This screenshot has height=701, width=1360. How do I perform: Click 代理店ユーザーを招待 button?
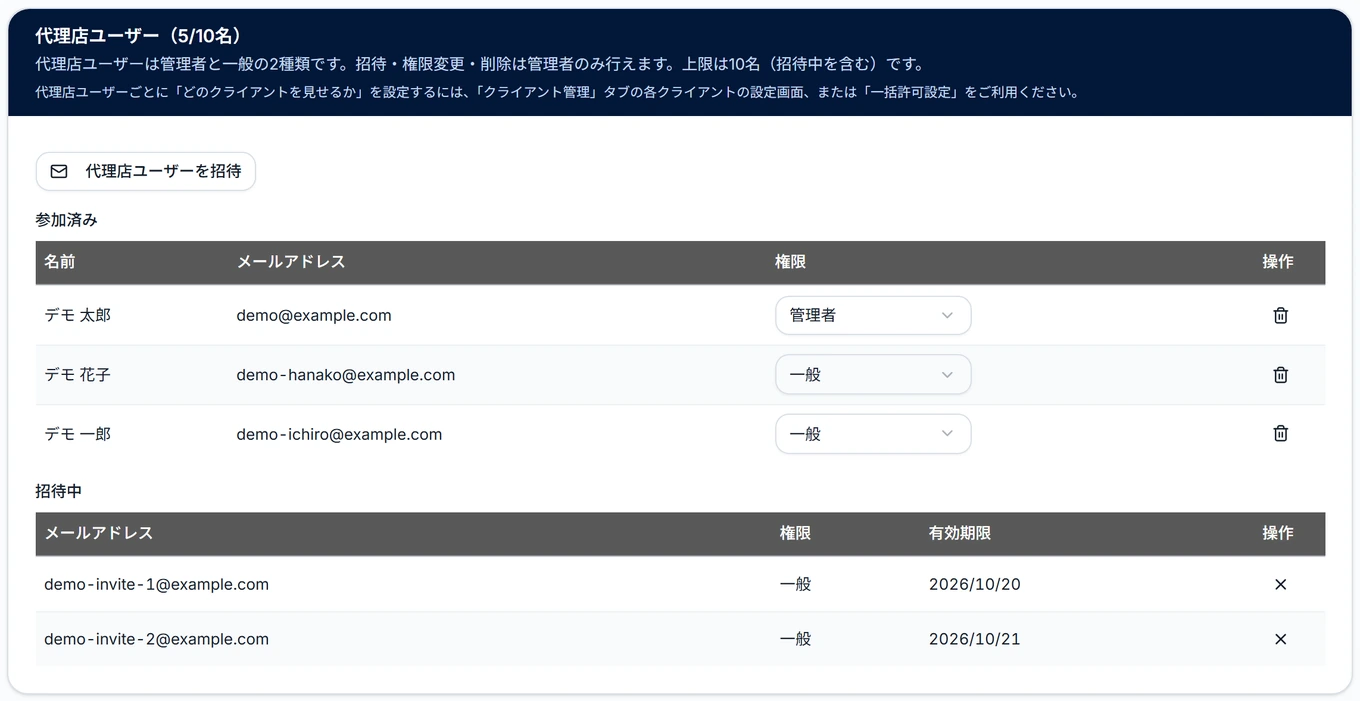[x=146, y=171]
